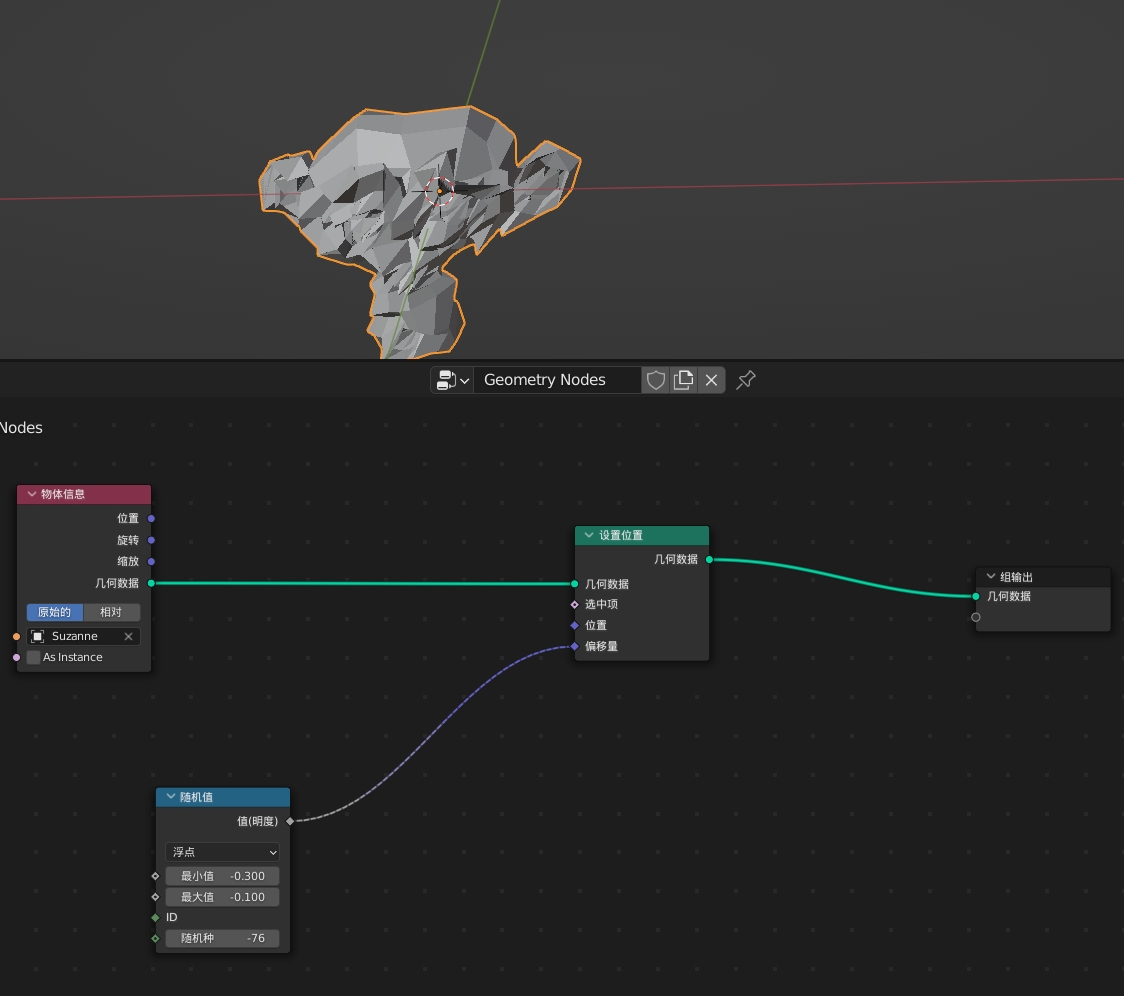This screenshot has height=996, width=1124.
Task: Click the 随机种 -76 value field
Action: [x=222, y=938]
